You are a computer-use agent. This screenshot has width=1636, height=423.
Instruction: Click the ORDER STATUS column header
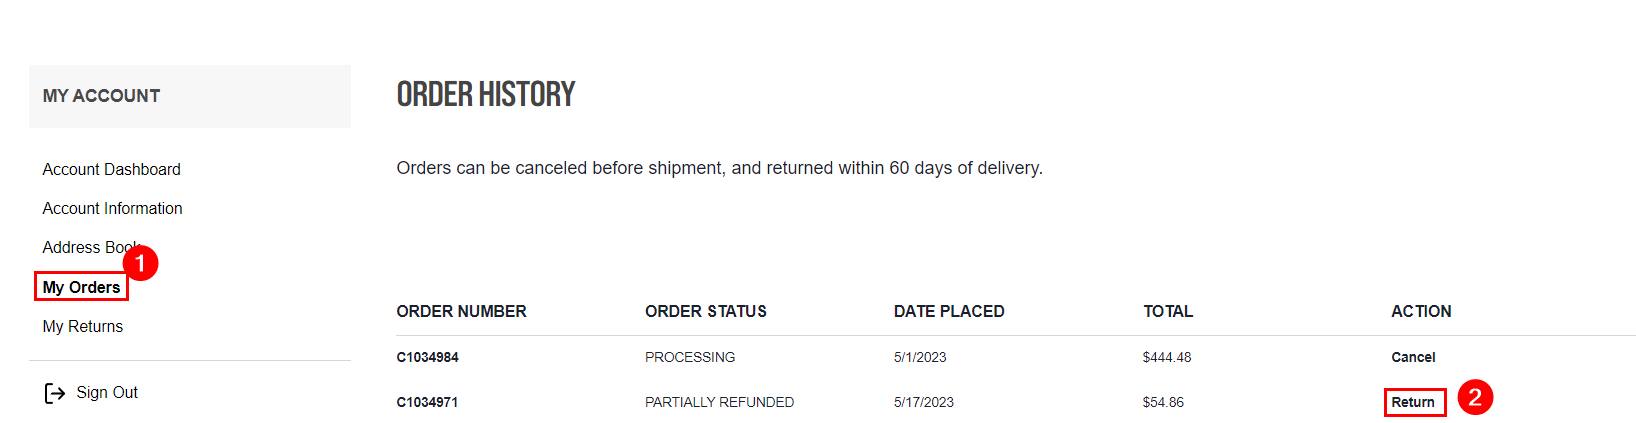click(x=706, y=312)
